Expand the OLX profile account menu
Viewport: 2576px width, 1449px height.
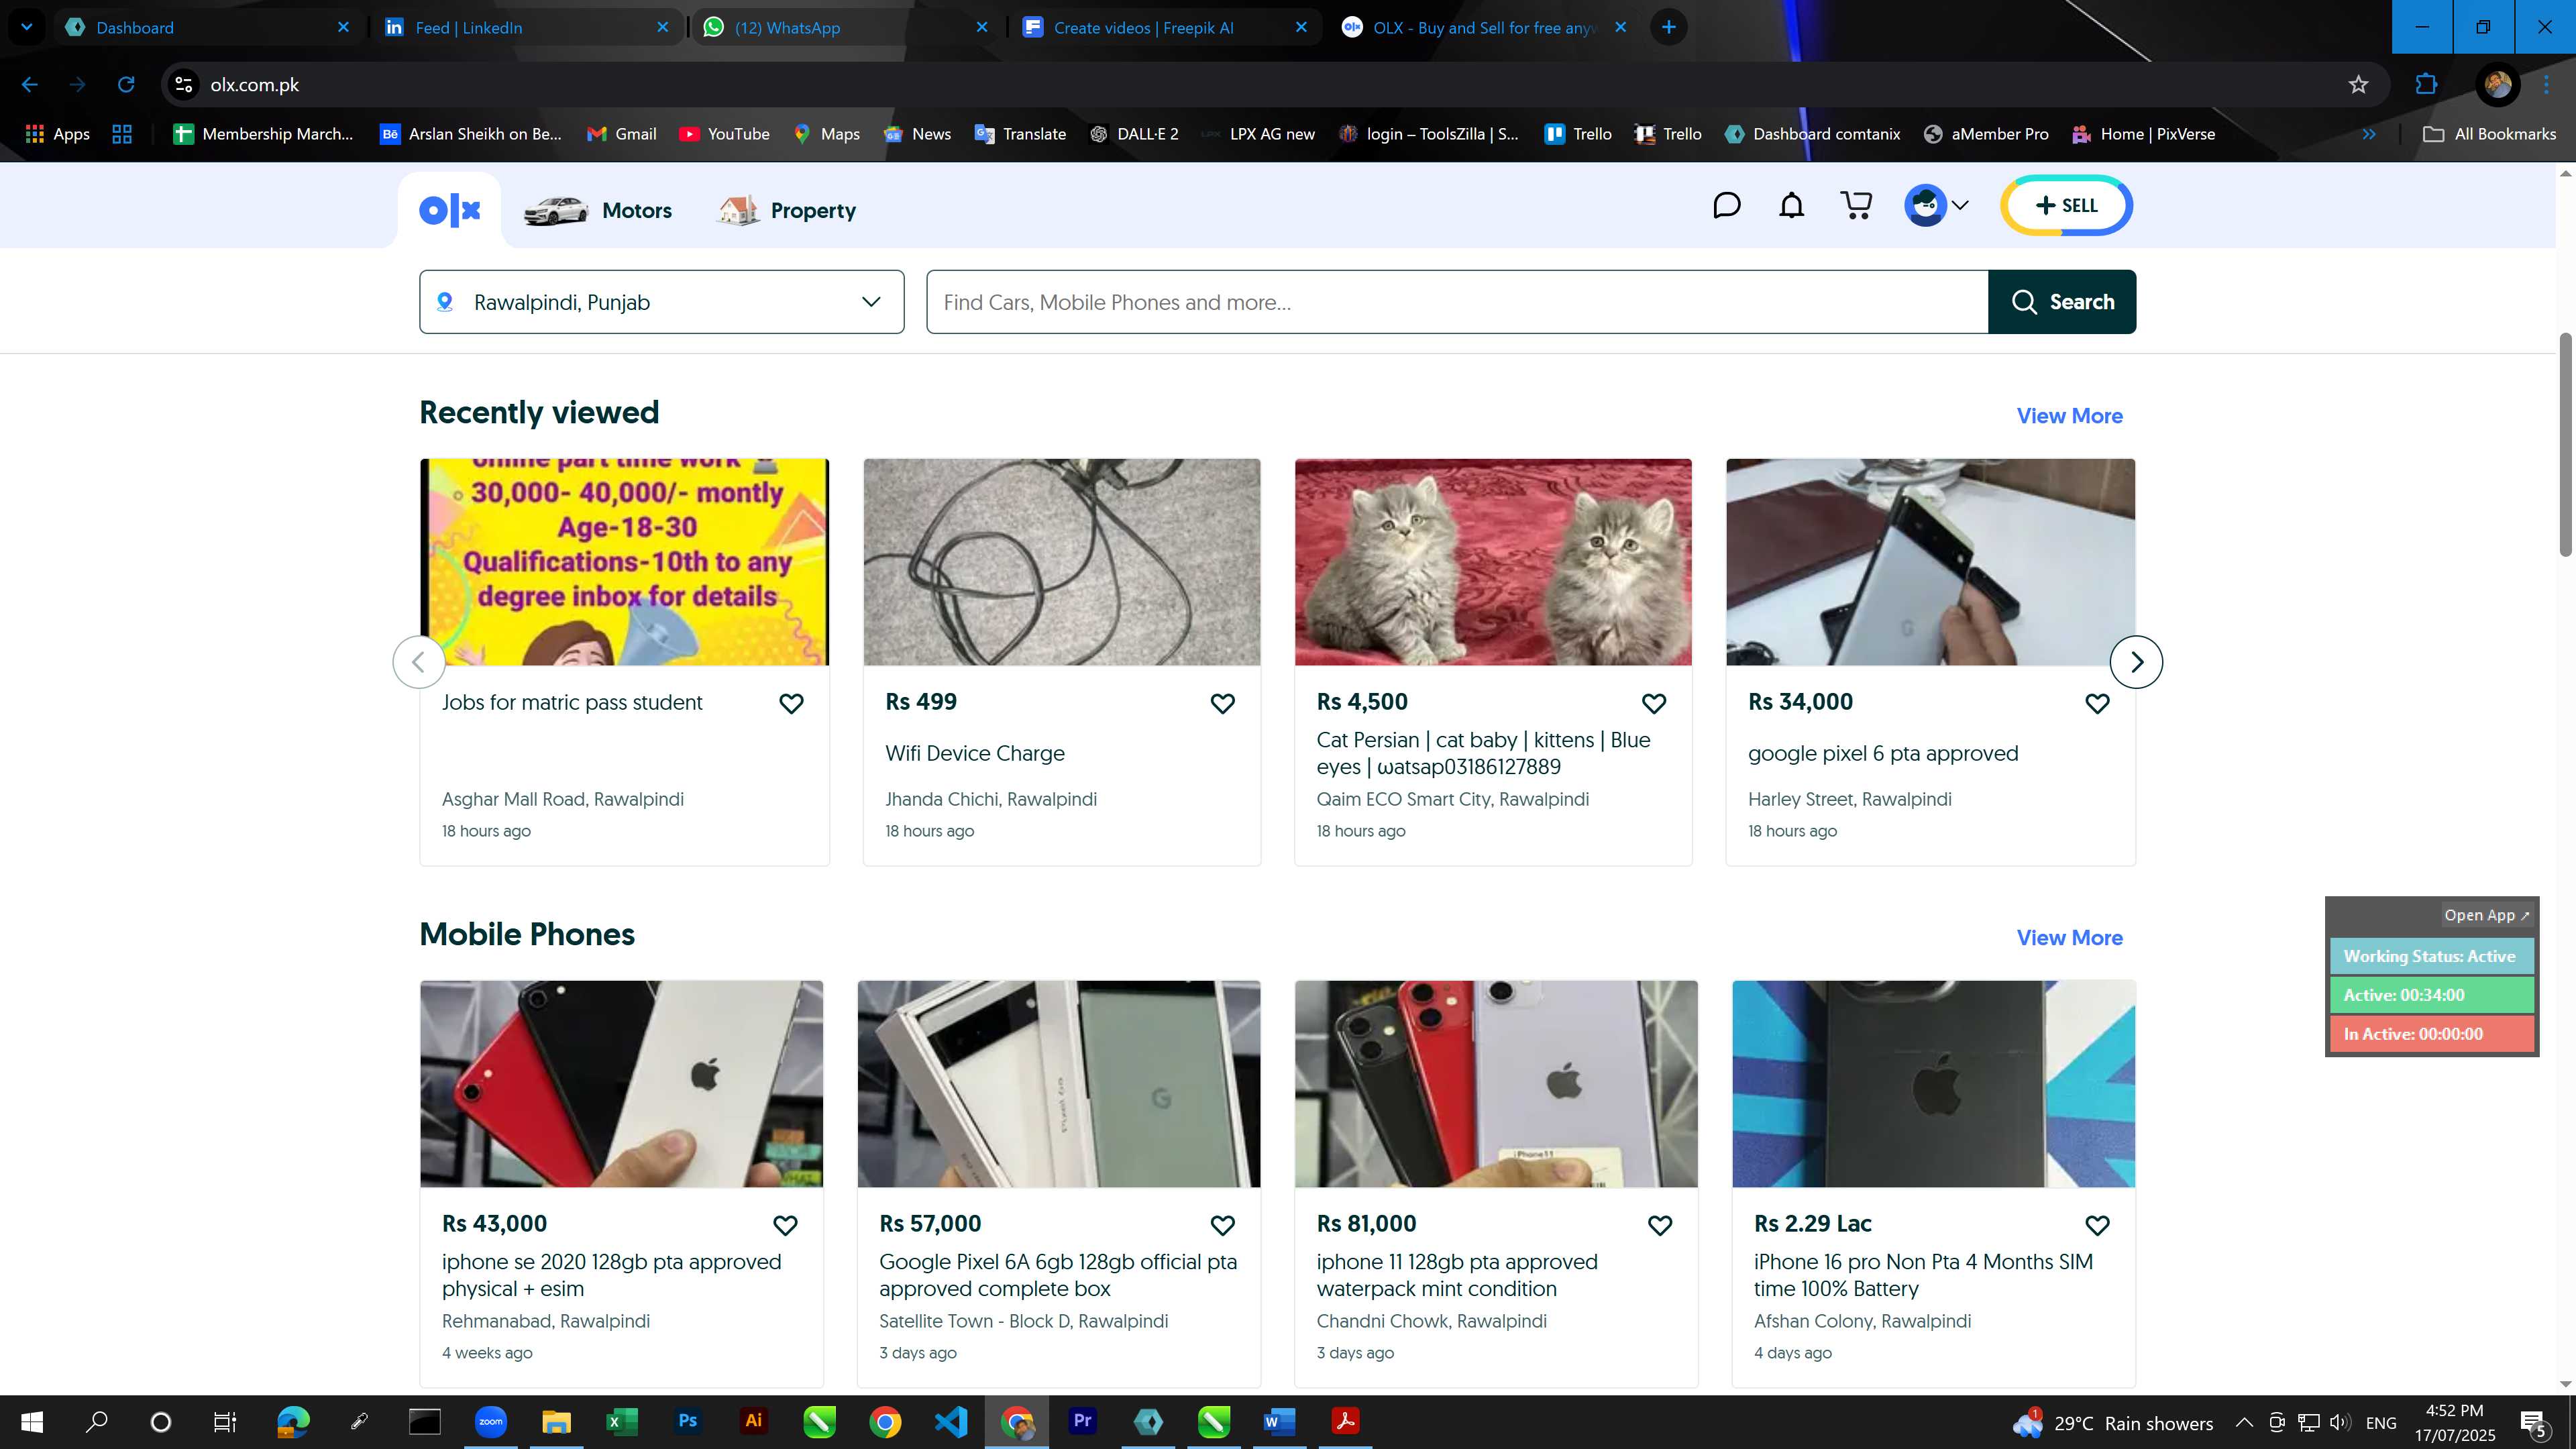click(x=1937, y=205)
